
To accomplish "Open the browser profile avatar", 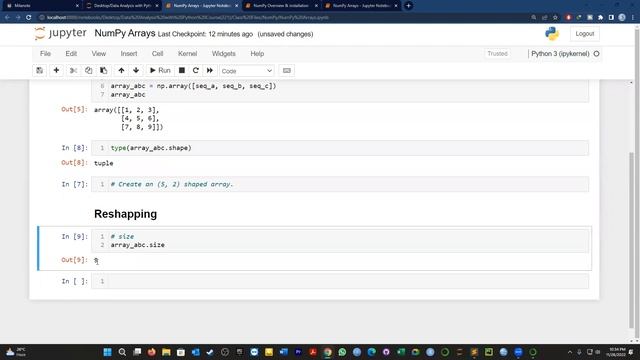I will coord(622,18).
